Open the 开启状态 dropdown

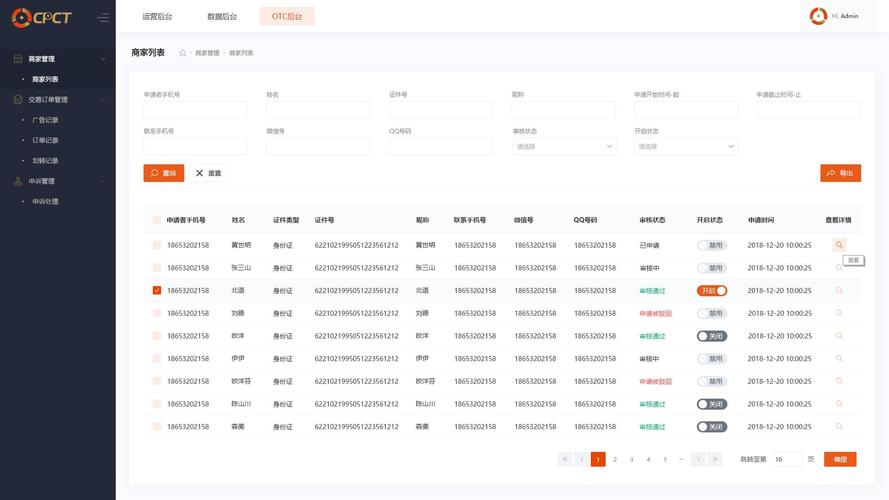point(686,146)
